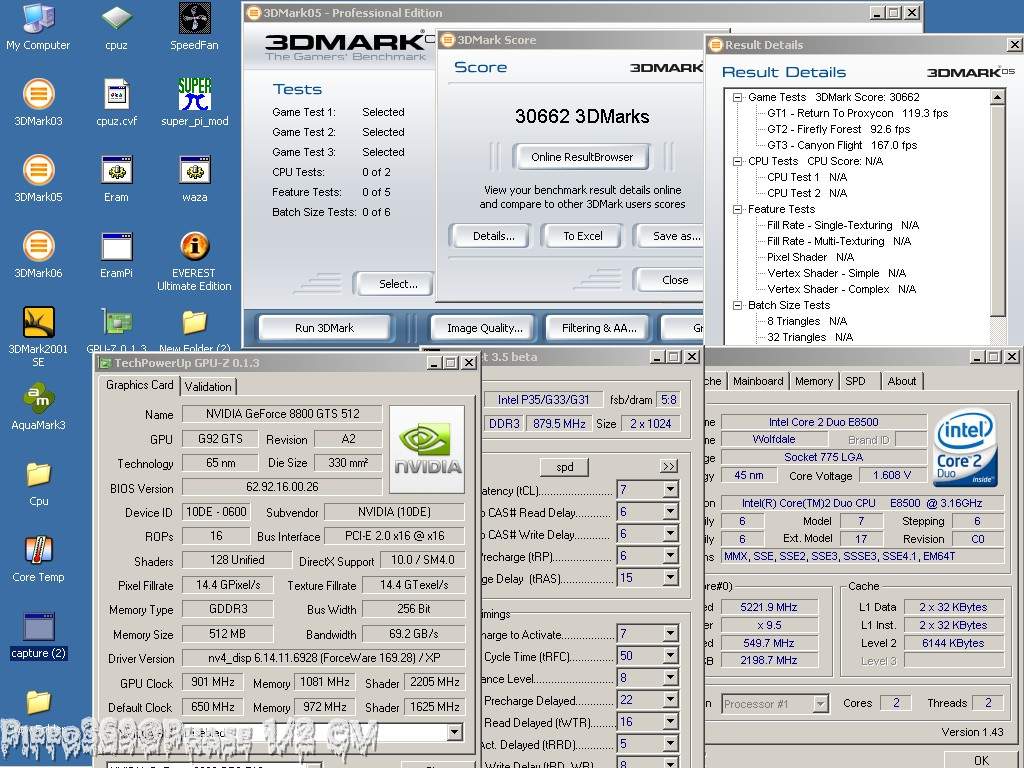This screenshot has height=768, width=1024.
Task: Click the BIOS Version field in GPU-Z
Action: (x=282, y=487)
